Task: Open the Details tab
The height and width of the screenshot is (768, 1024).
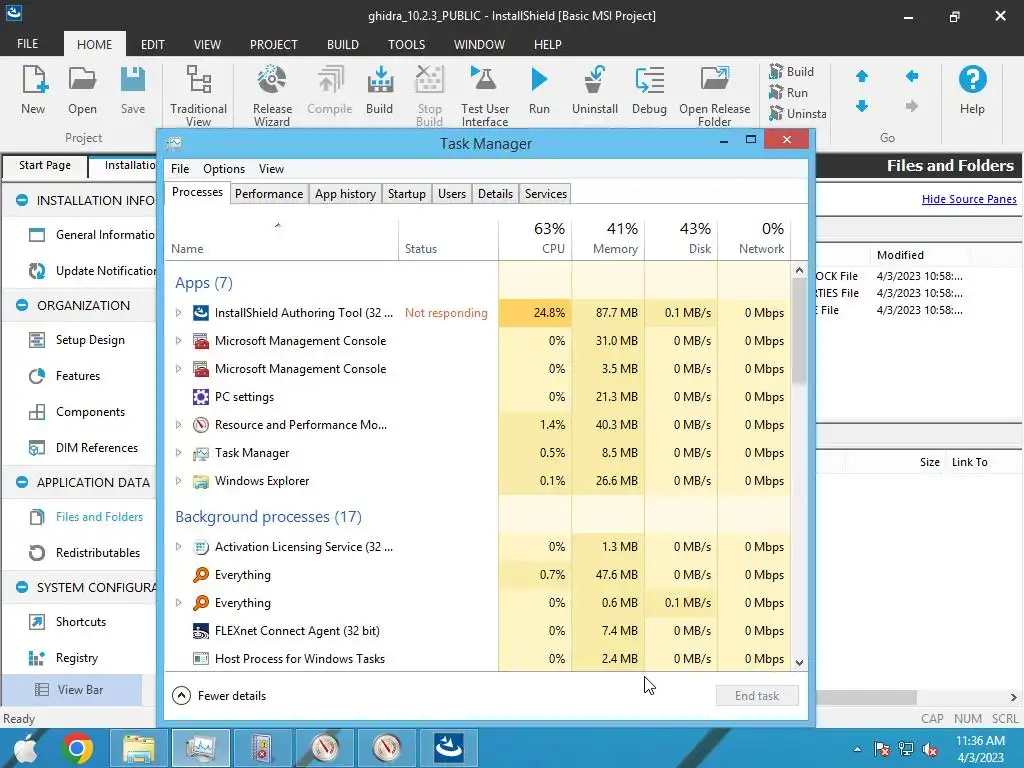Action: click(496, 194)
